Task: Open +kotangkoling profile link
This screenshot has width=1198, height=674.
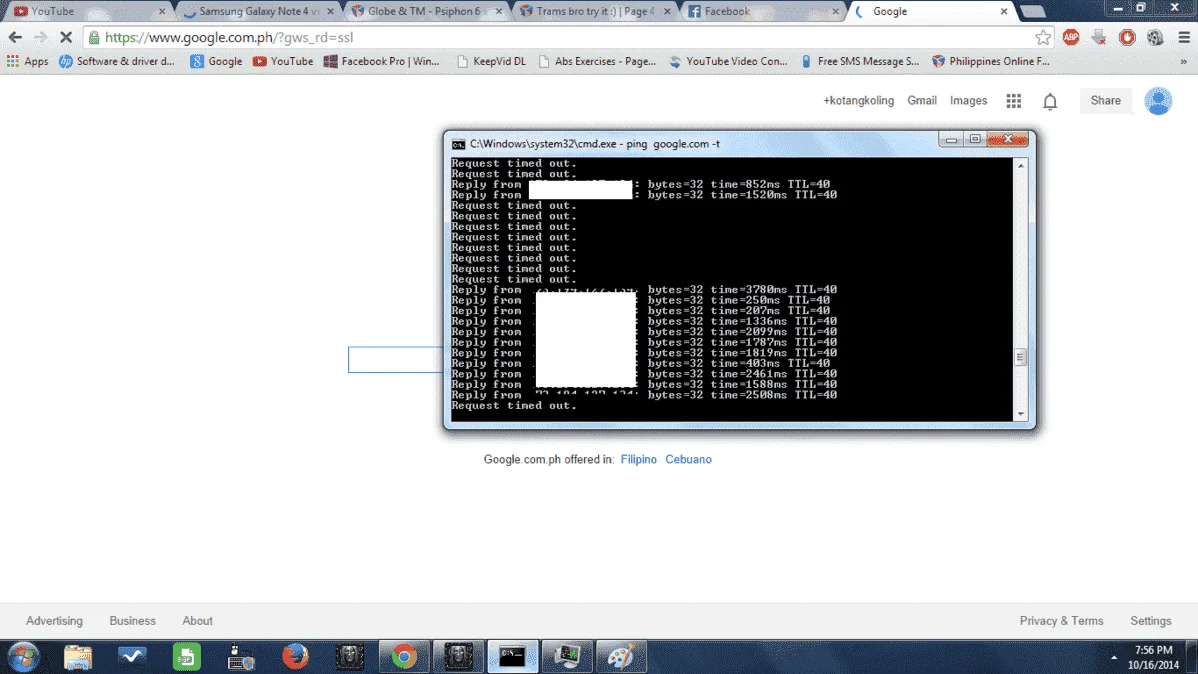Action: pos(858,101)
